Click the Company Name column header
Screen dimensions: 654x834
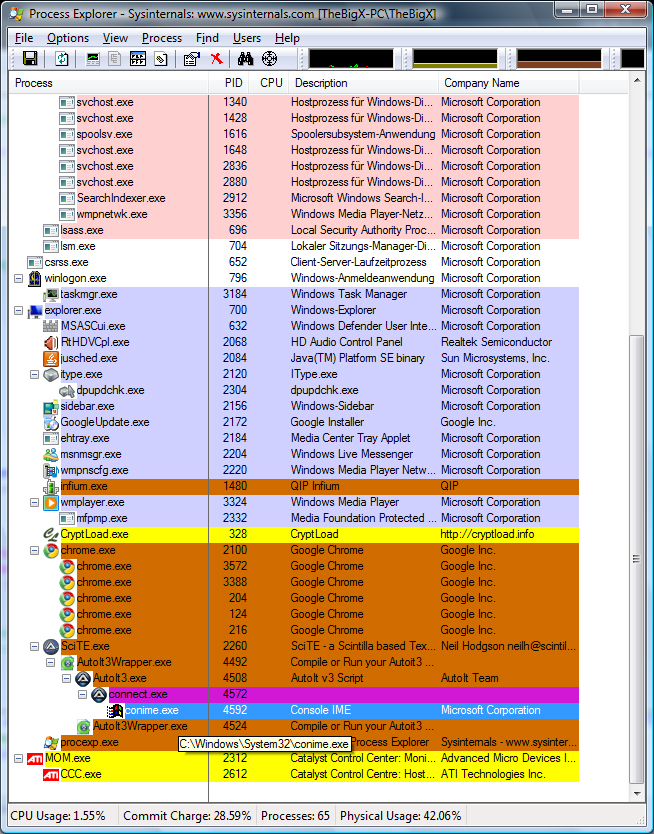click(481, 83)
